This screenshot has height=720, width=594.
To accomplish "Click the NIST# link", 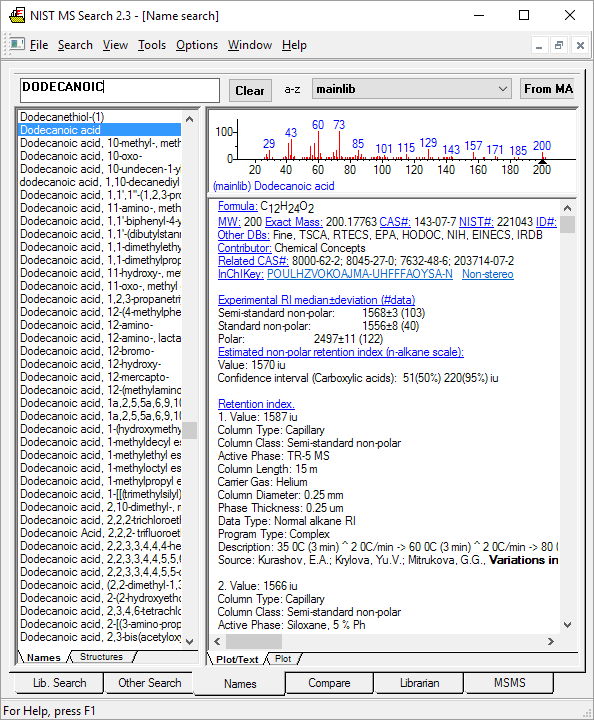I will 476,222.
